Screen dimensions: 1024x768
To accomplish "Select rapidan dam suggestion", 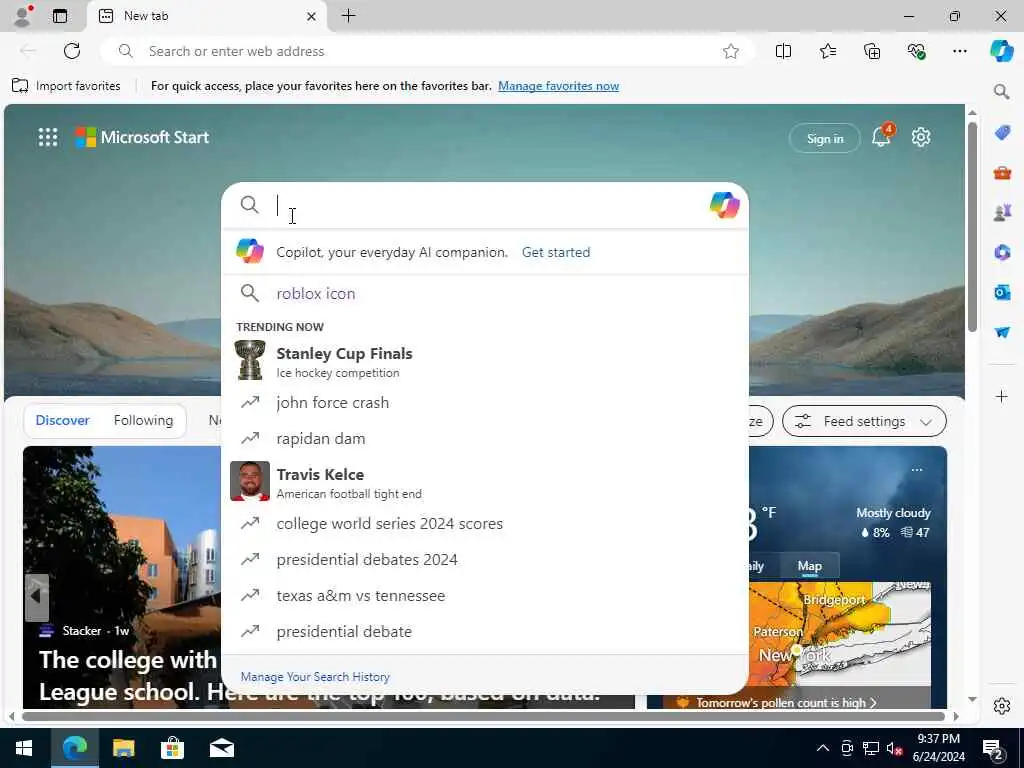I will point(485,438).
